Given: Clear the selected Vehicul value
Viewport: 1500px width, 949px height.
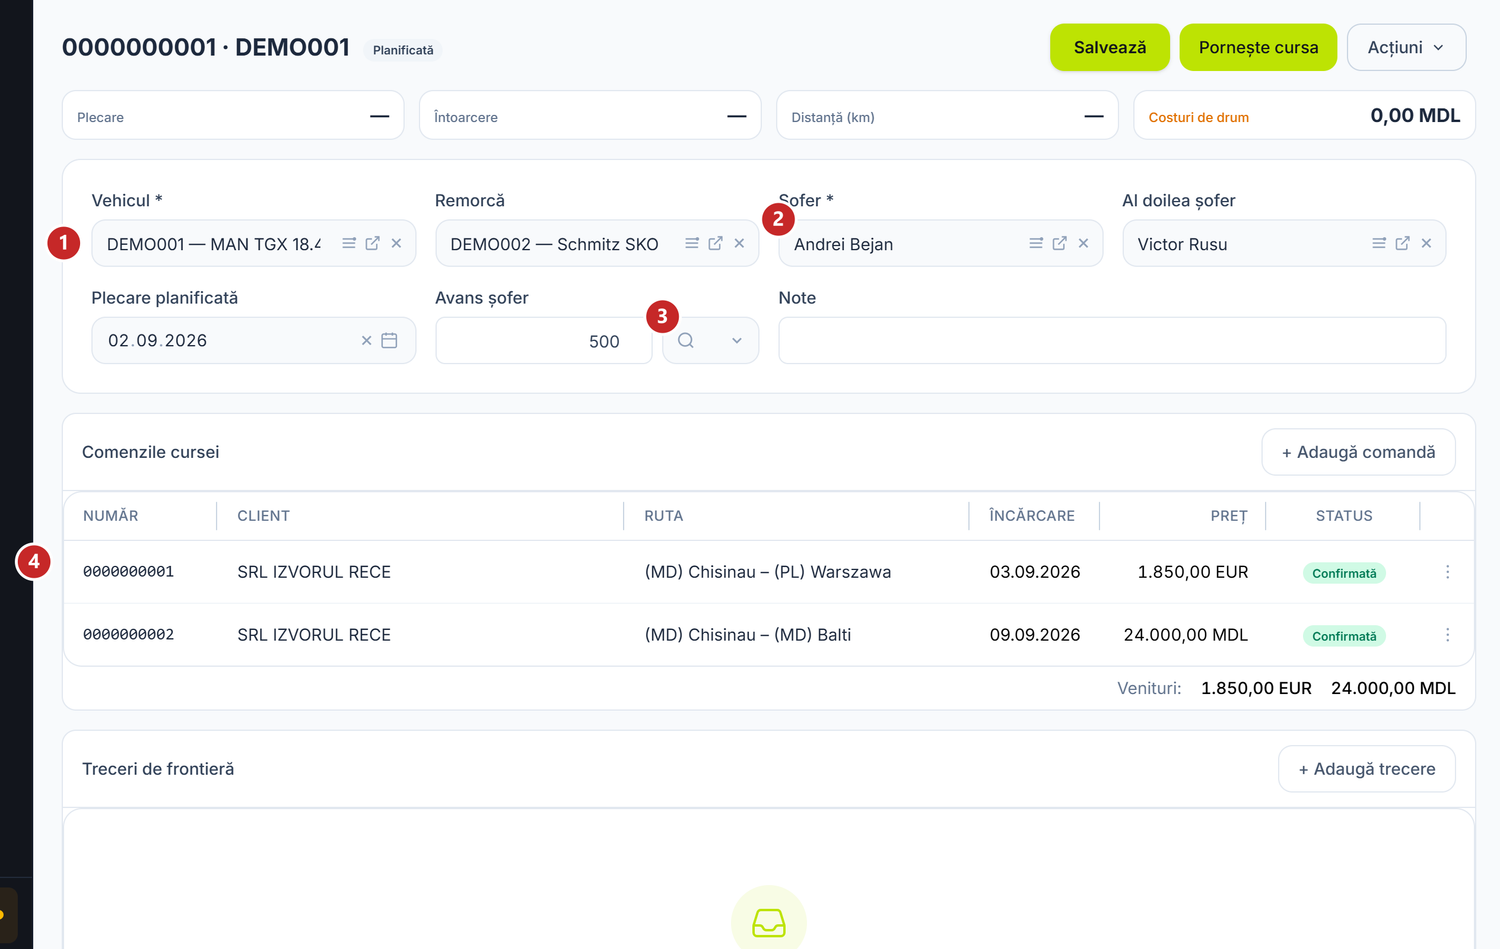Looking at the screenshot, I should pos(397,243).
